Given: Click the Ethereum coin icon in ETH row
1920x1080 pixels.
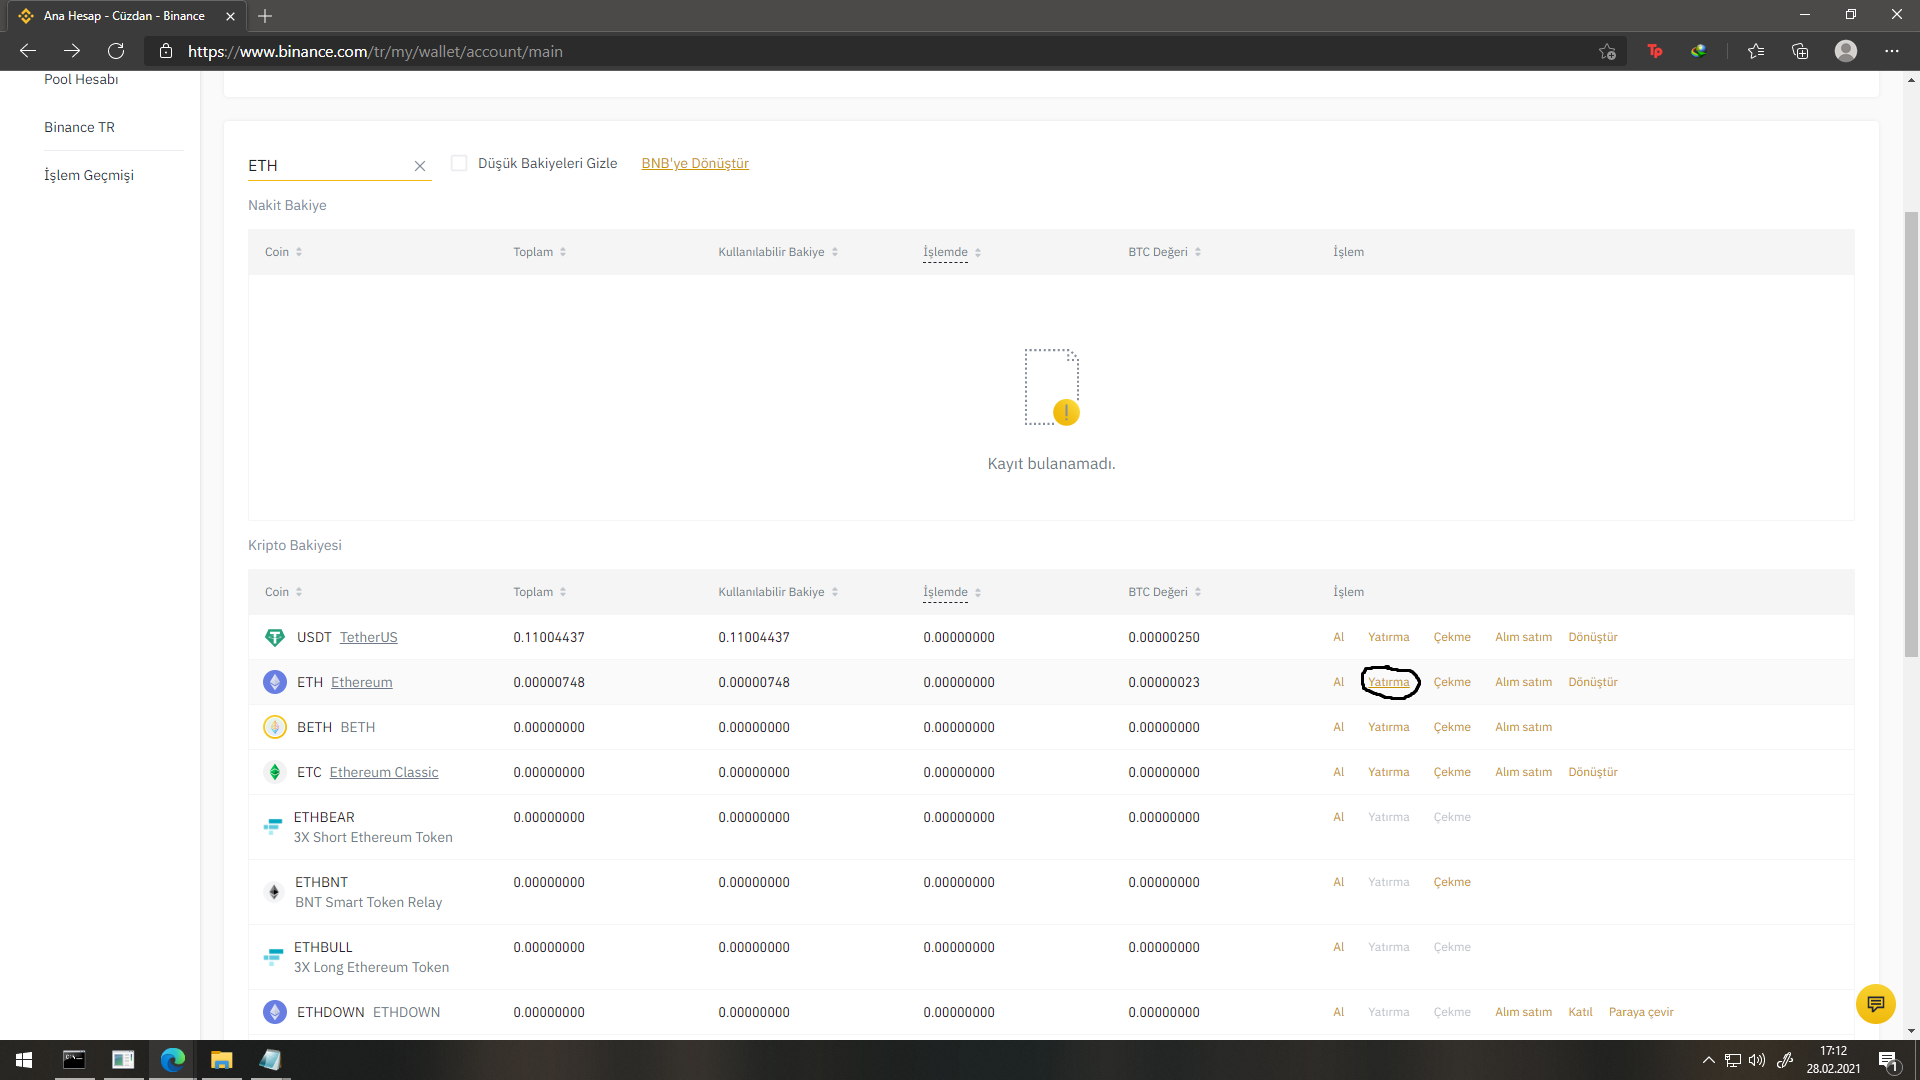Looking at the screenshot, I should click(274, 682).
